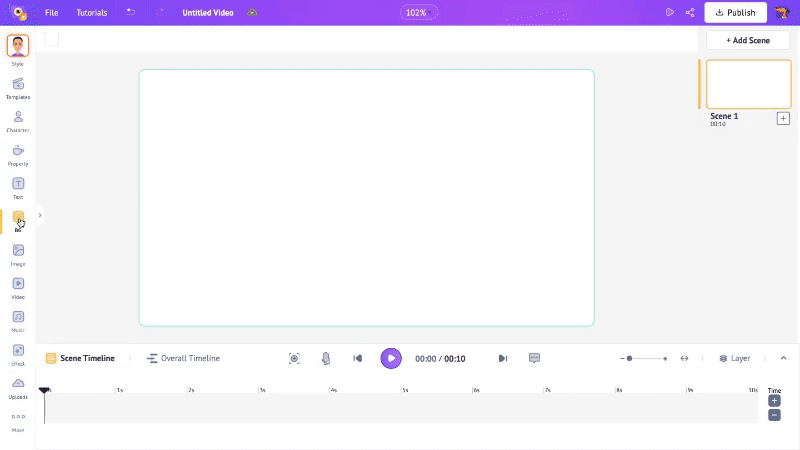
Task: Collapse the timeline panel with chevron
Action: pyautogui.click(x=783, y=358)
